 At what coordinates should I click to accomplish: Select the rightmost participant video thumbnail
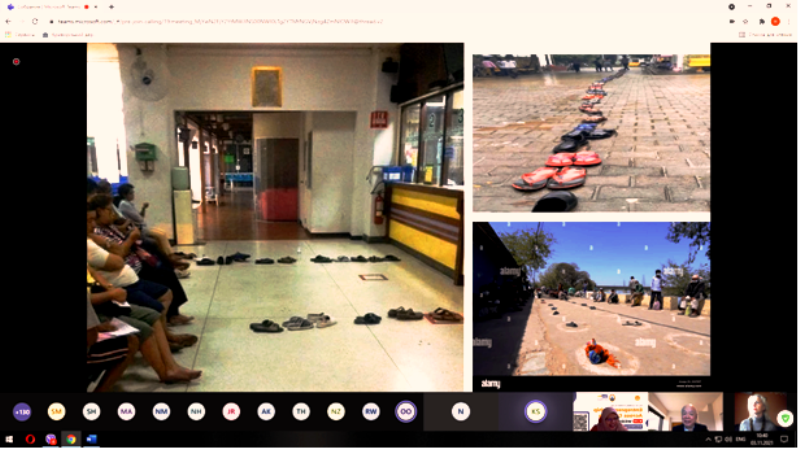[x=757, y=411]
